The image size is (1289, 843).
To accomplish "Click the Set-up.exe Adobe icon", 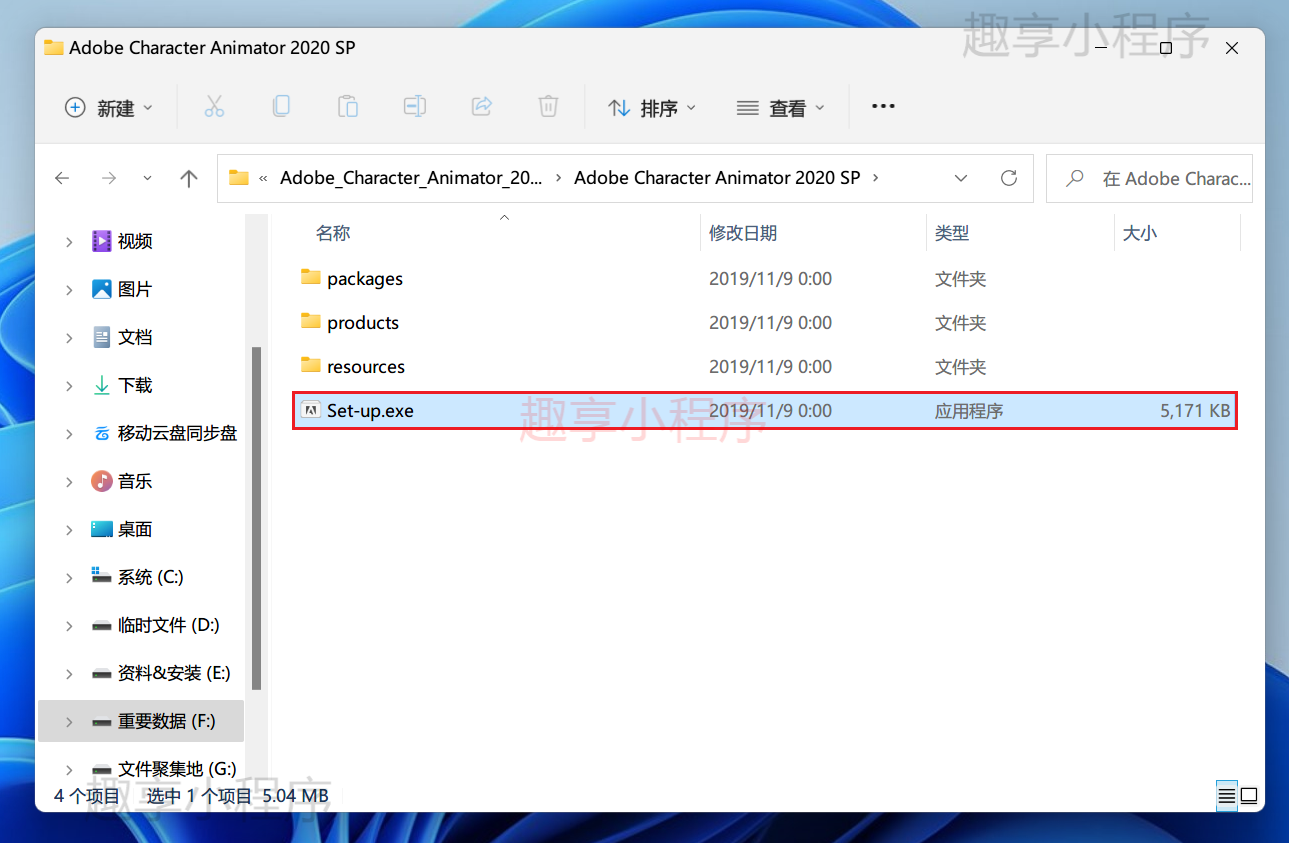I will click(x=311, y=410).
